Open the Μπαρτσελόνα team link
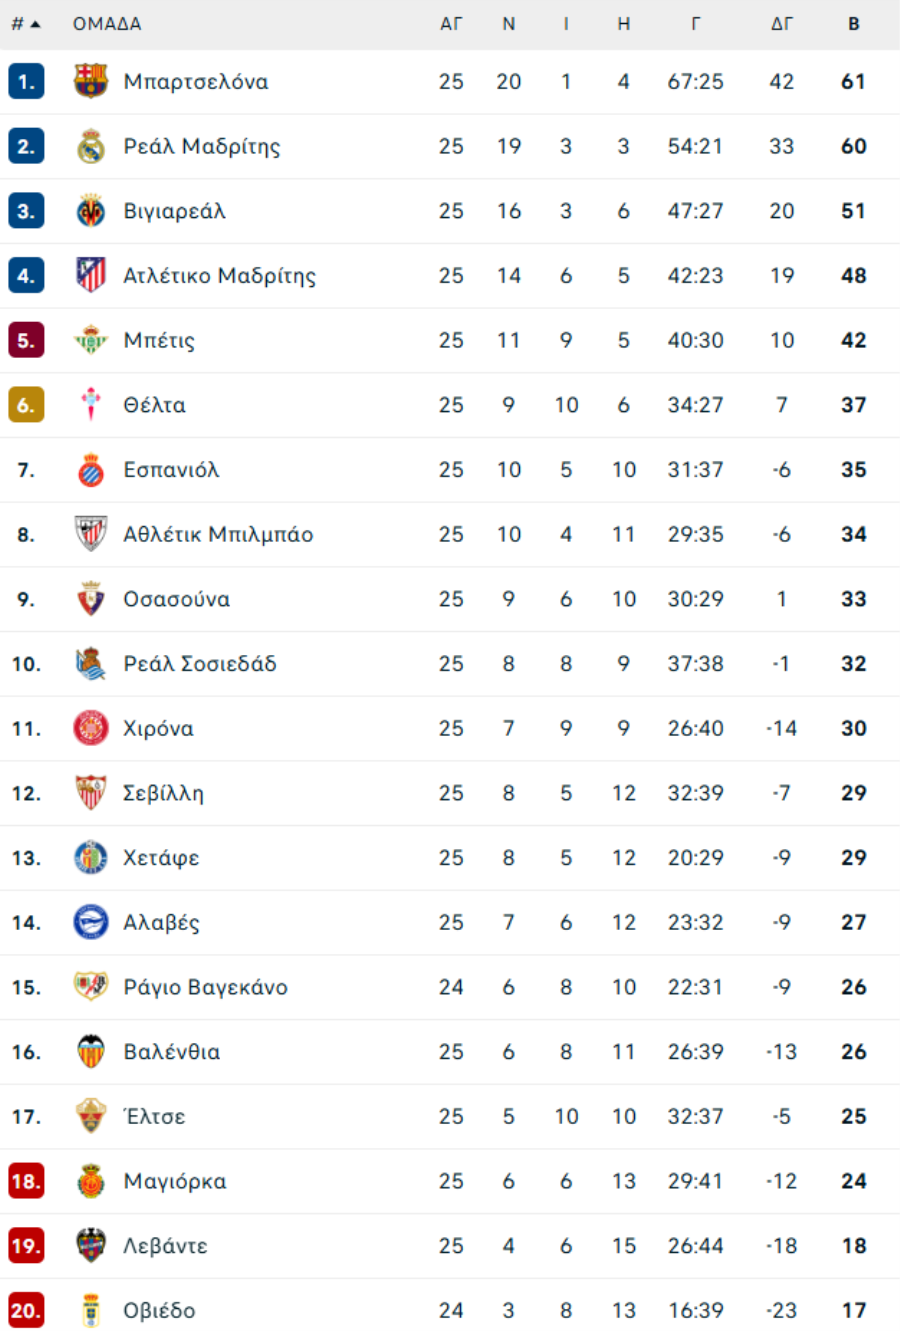The height and width of the screenshot is (1331, 900). (x=196, y=82)
